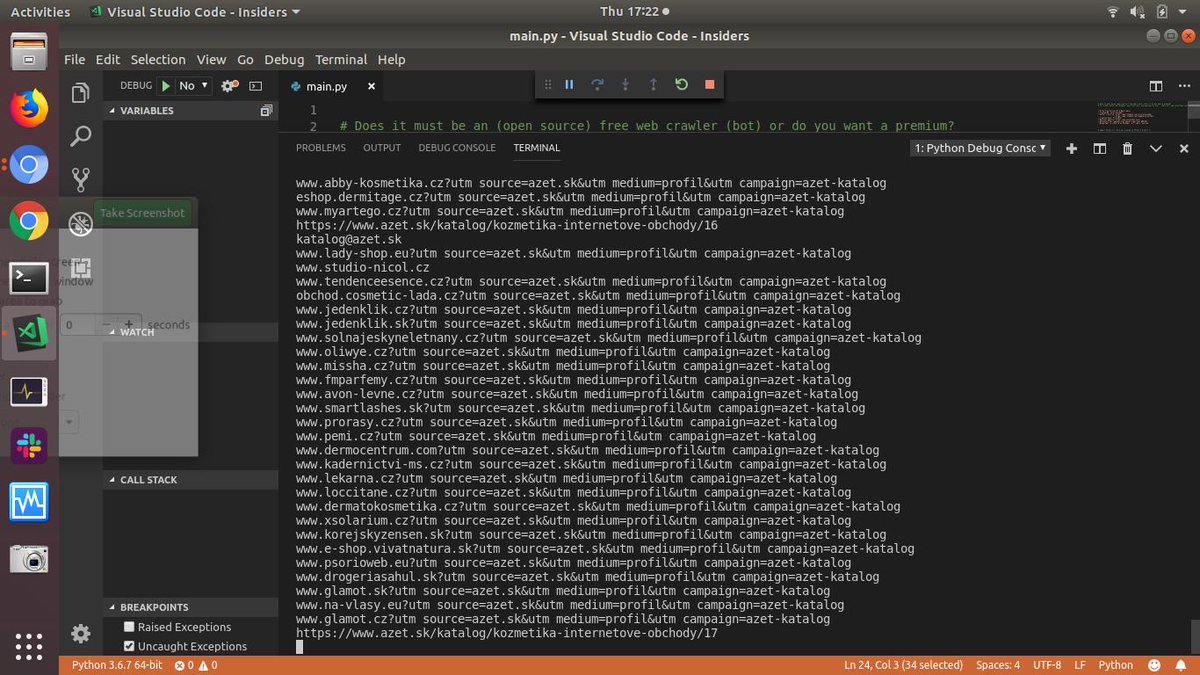Open editor More Actions ellipsis
This screenshot has width=1200, height=675.
[1184, 87]
